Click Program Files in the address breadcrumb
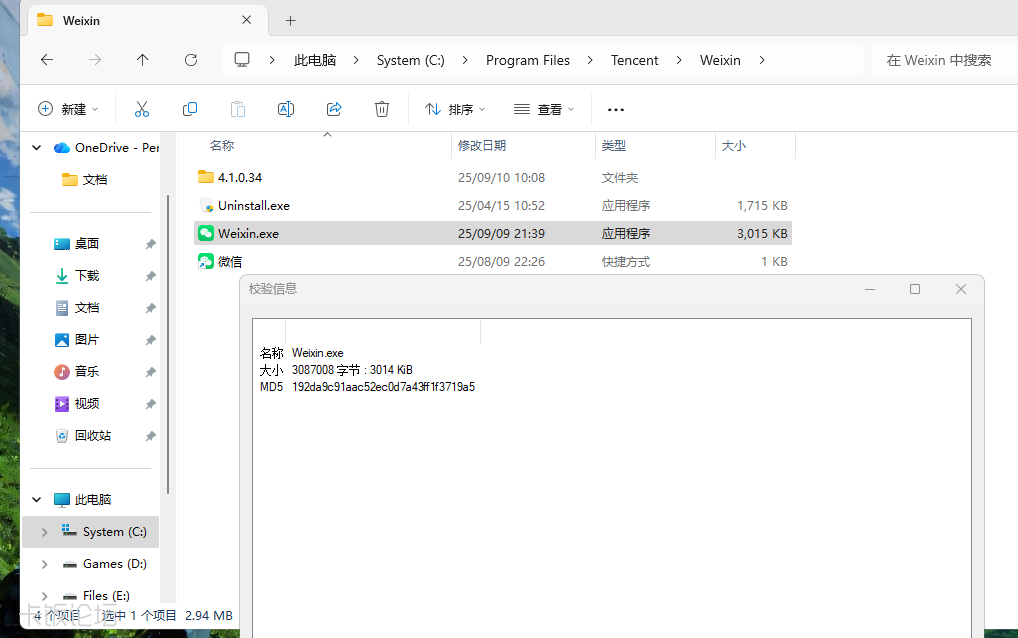Screen dimensions: 1018x638 point(527,60)
